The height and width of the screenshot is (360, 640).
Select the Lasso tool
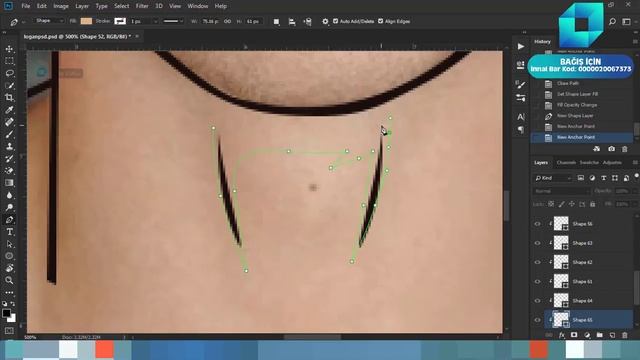coord(9,73)
